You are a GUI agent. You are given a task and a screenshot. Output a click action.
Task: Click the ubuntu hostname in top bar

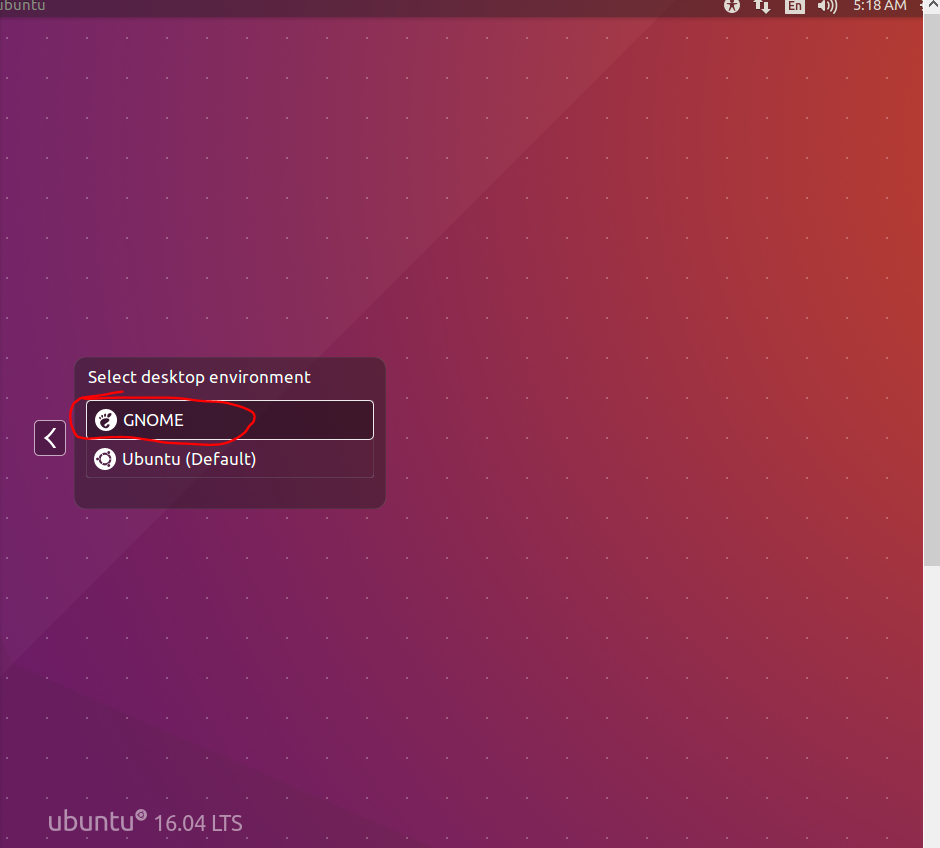click(22, 5)
